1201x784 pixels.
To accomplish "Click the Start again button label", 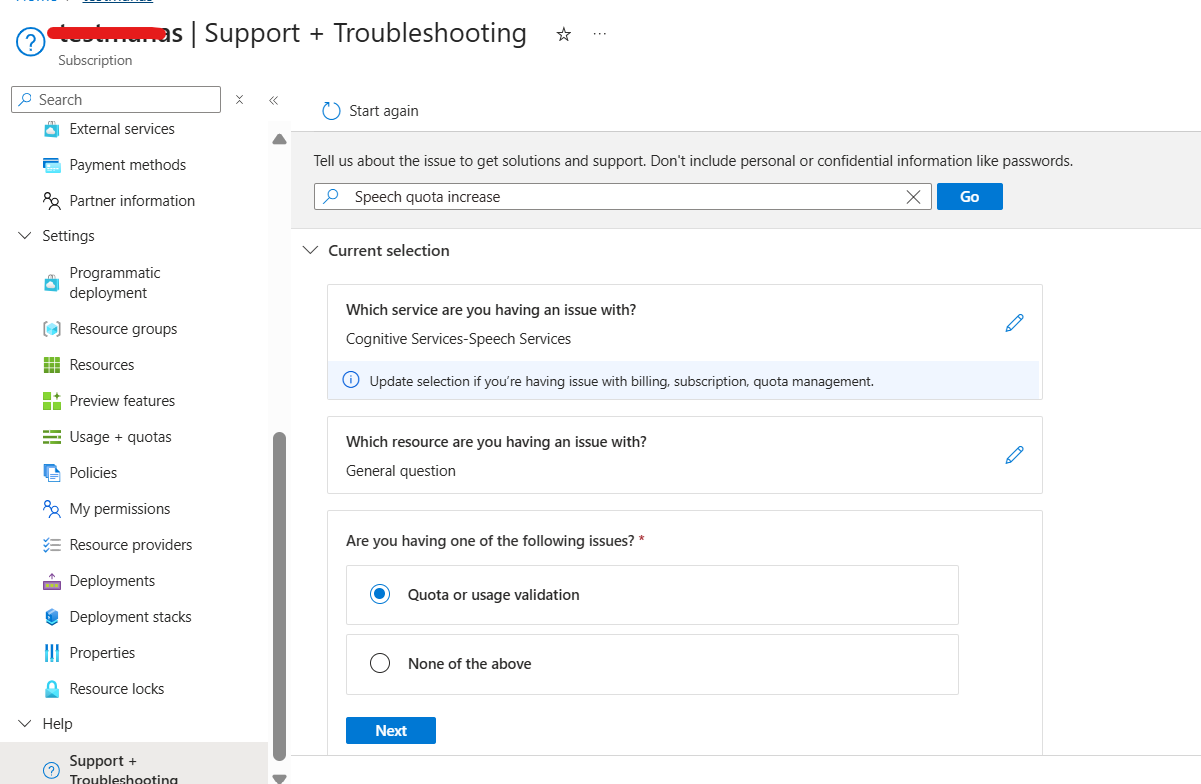I will pyautogui.click(x=384, y=111).
